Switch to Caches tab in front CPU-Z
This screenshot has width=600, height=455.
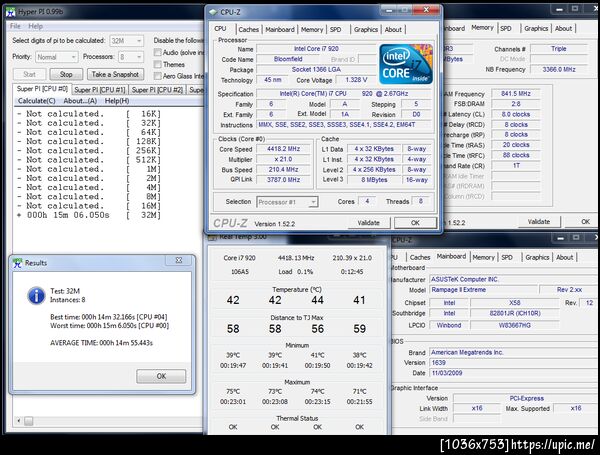[248, 29]
